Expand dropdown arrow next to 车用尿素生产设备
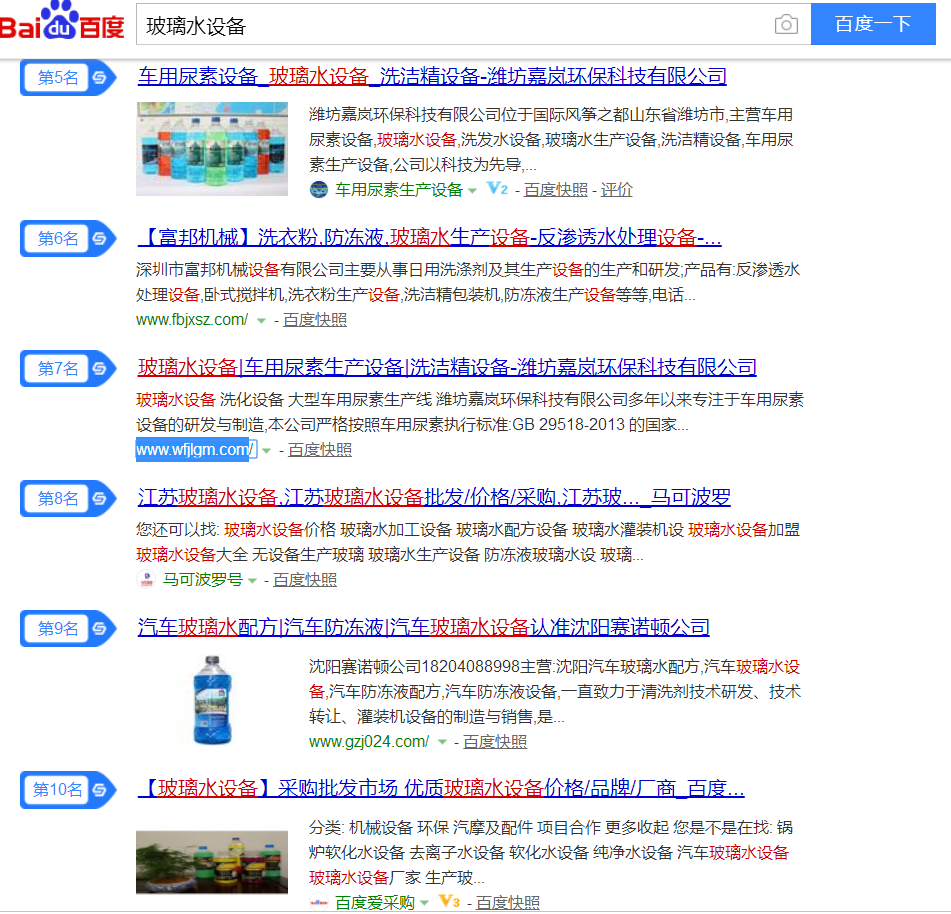The image size is (951, 914). coord(472,191)
